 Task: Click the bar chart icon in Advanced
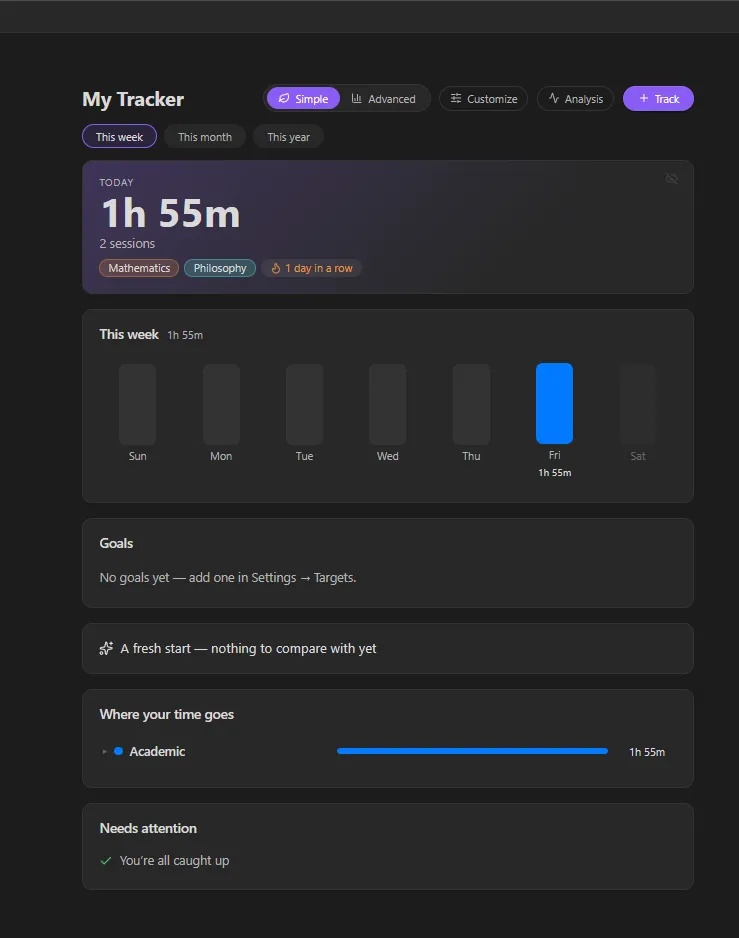356,99
